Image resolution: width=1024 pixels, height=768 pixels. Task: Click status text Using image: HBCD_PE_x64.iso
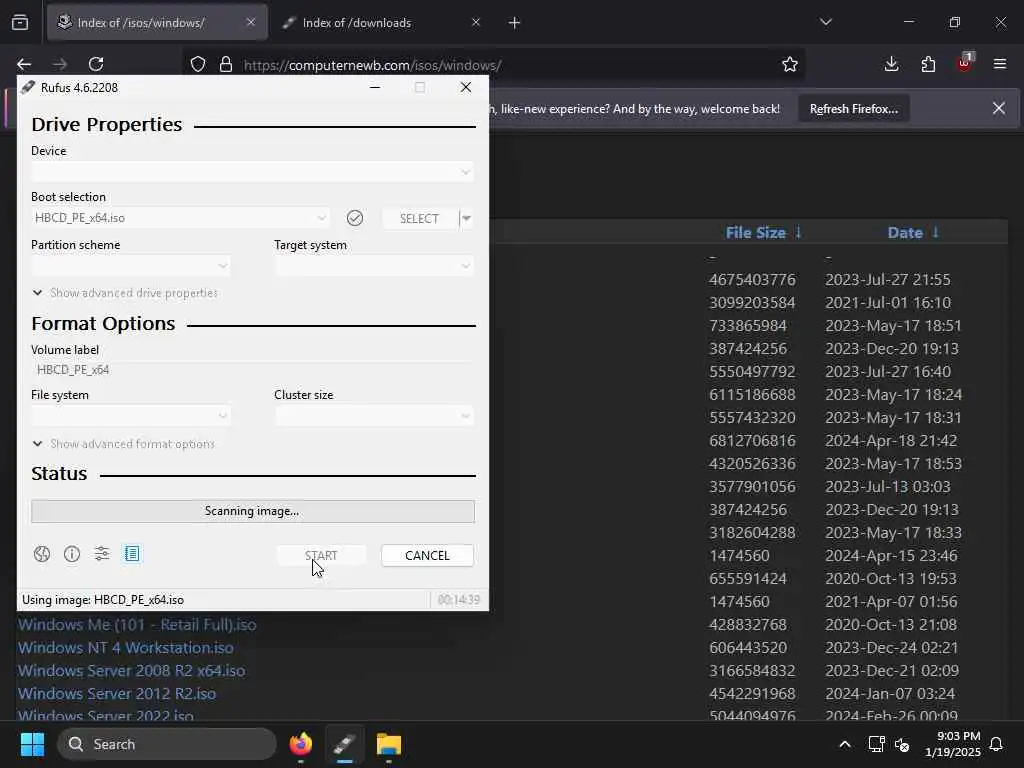click(x=103, y=600)
